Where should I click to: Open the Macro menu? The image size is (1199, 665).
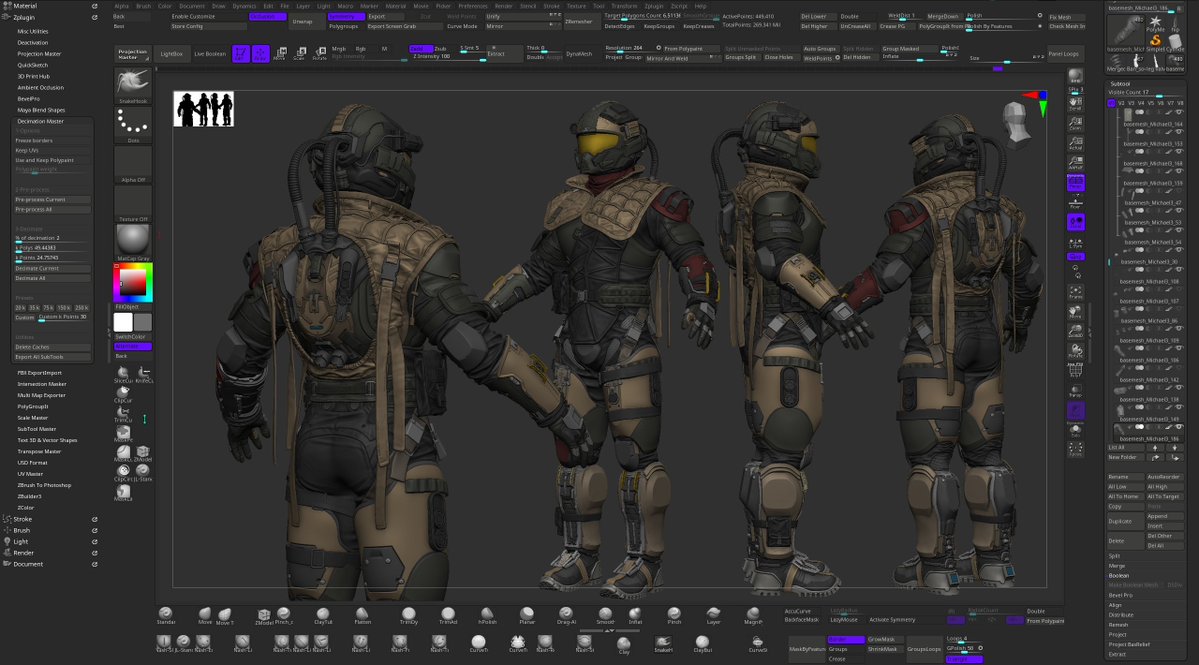[346, 5]
